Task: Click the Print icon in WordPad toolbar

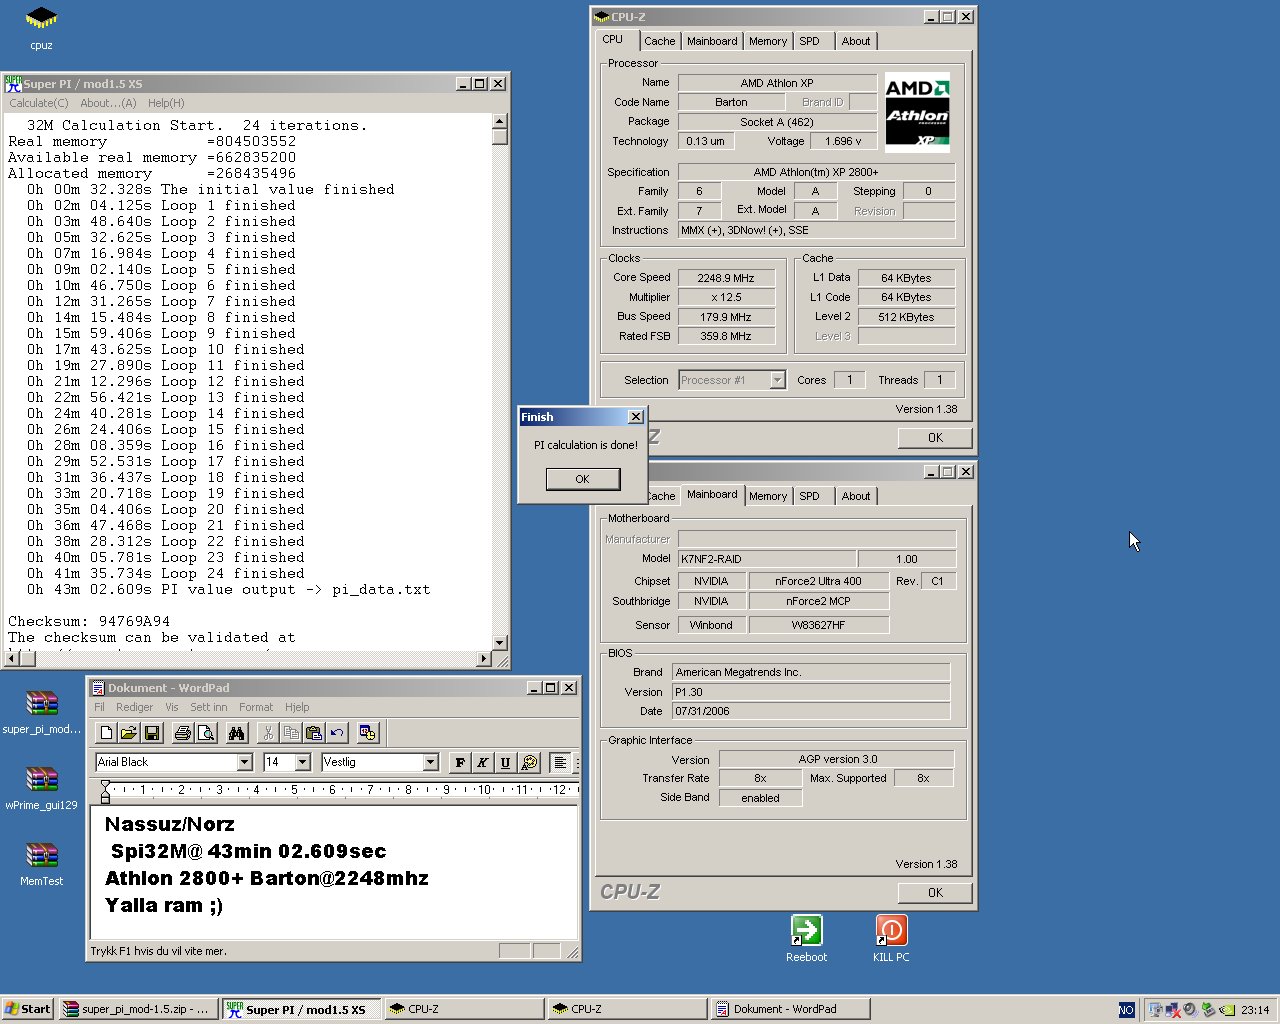Action: 183,733
